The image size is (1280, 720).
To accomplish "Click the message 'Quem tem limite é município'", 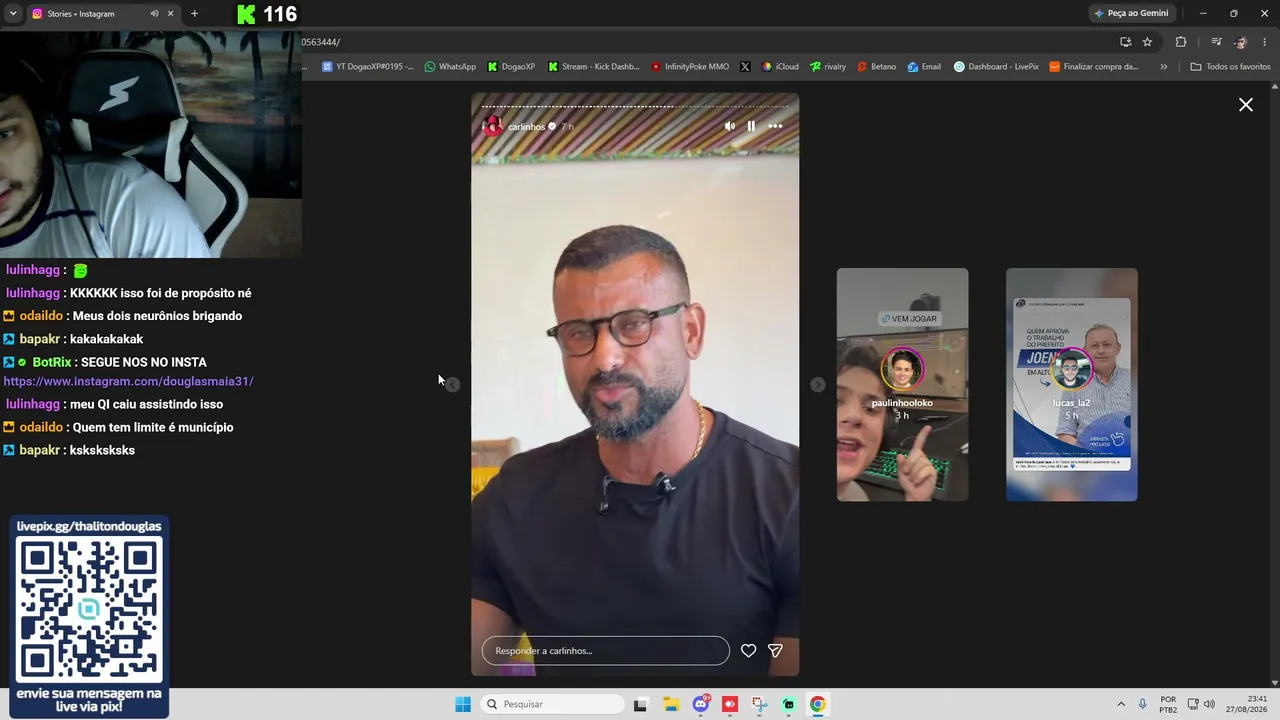I will pos(153,427).
